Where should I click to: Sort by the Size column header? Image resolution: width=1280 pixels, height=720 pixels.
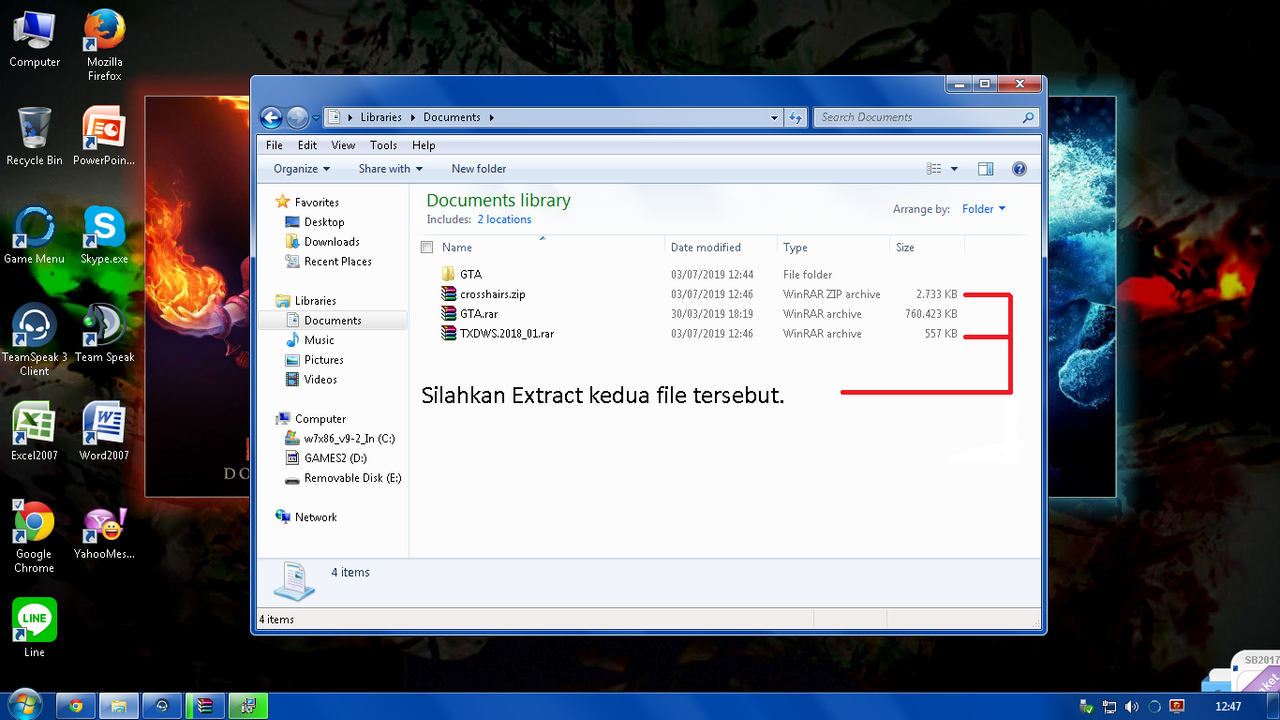(905, 247)
